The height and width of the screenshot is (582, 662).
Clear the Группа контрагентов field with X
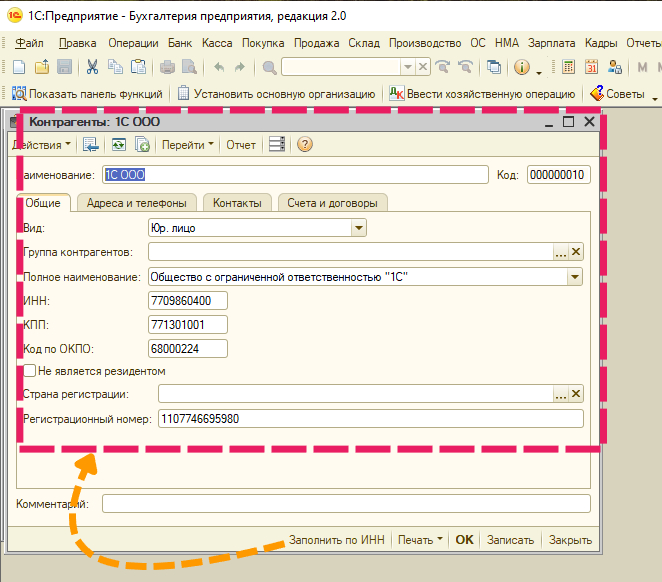(575, 252)
